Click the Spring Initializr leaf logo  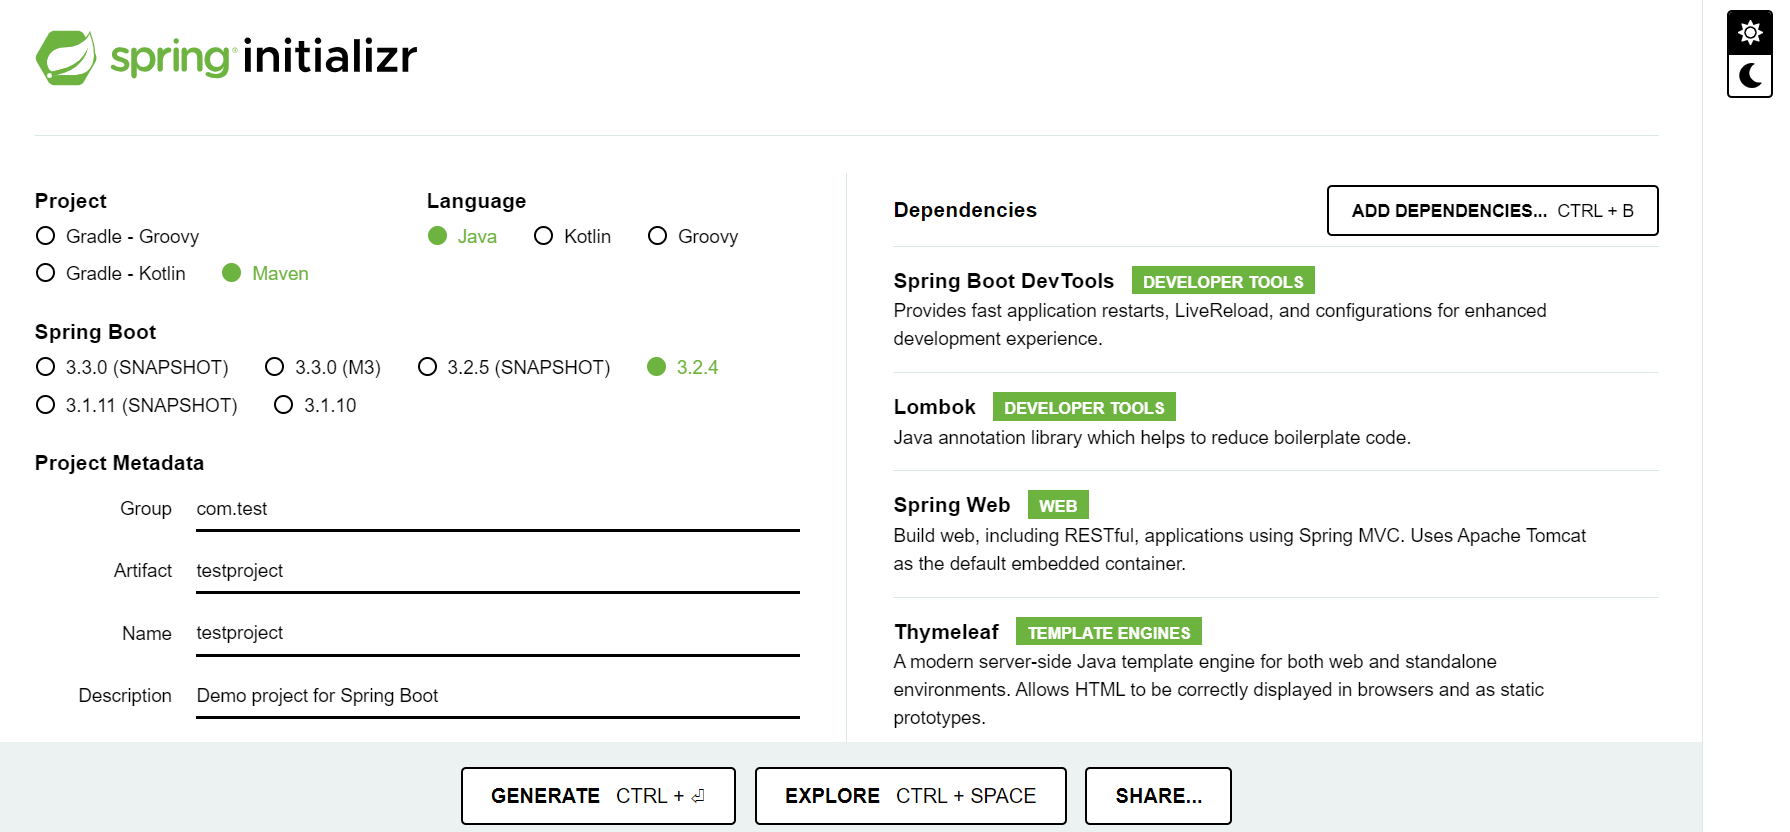click(x=66, y=57)
